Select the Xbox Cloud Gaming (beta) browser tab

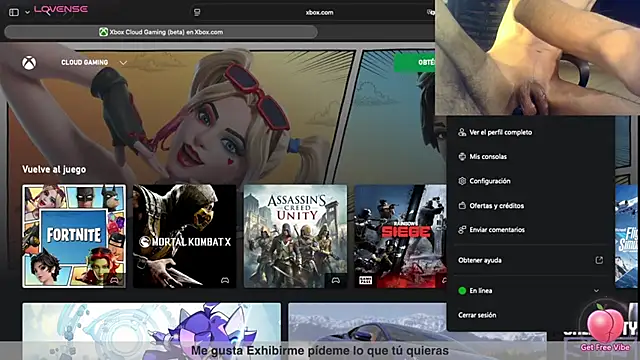pyautogui.click(x=161, y=32)
